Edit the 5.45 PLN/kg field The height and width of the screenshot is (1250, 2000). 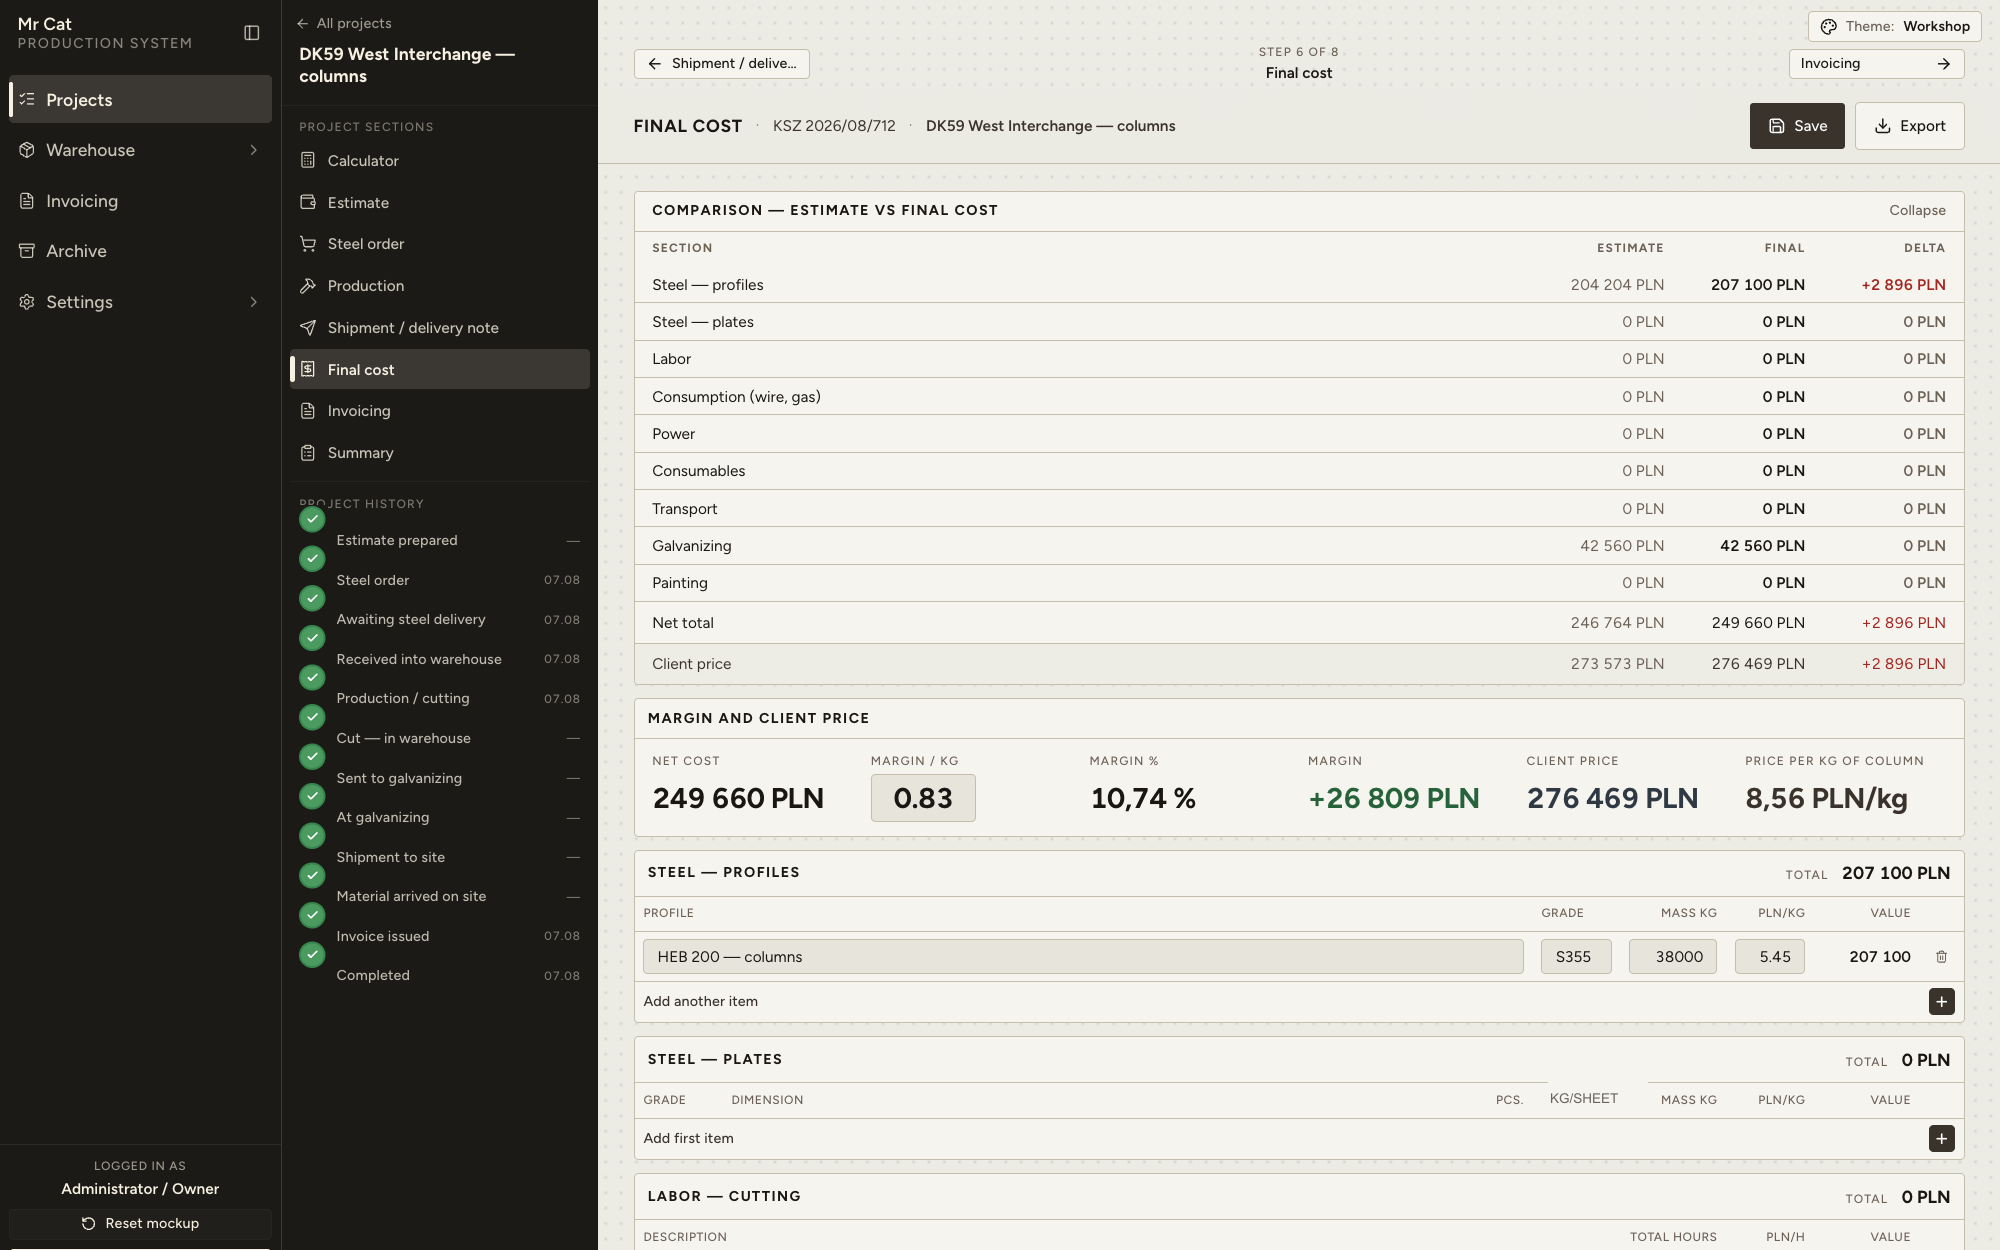pos(1770,957)
